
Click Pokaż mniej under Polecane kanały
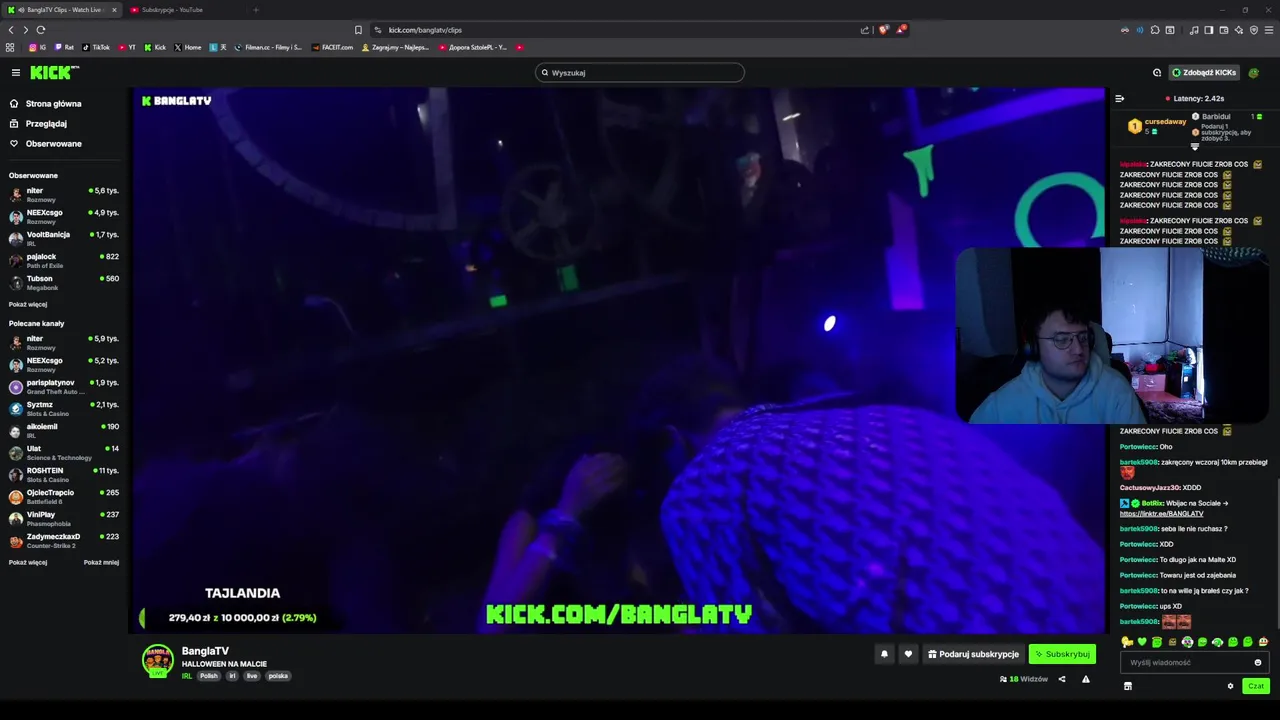coord(101,562)
